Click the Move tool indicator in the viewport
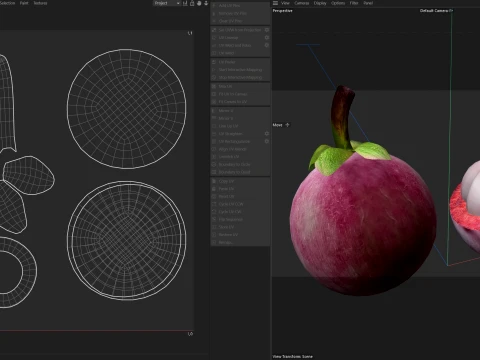The image size is (480, 360). tap(281, 125)
